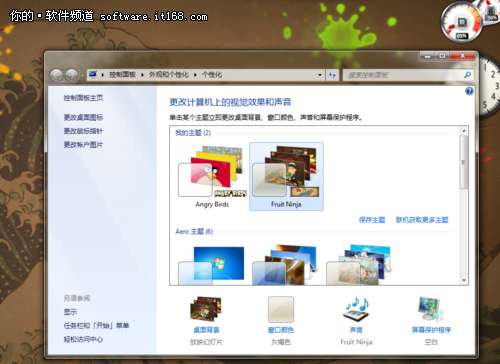This screenshot has height=364, width=500.
Task: Open 轻松访问中心 link
Action: coord(83,339)
